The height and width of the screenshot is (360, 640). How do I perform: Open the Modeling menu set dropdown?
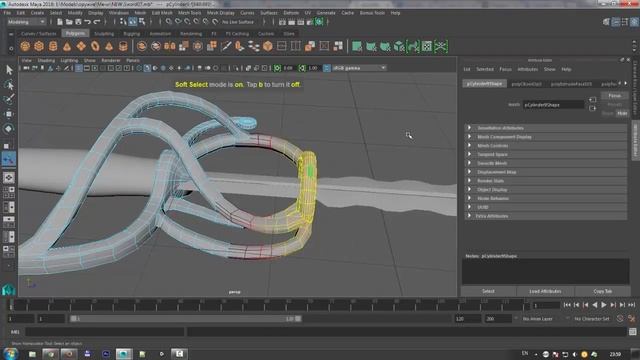pos(26,22)
